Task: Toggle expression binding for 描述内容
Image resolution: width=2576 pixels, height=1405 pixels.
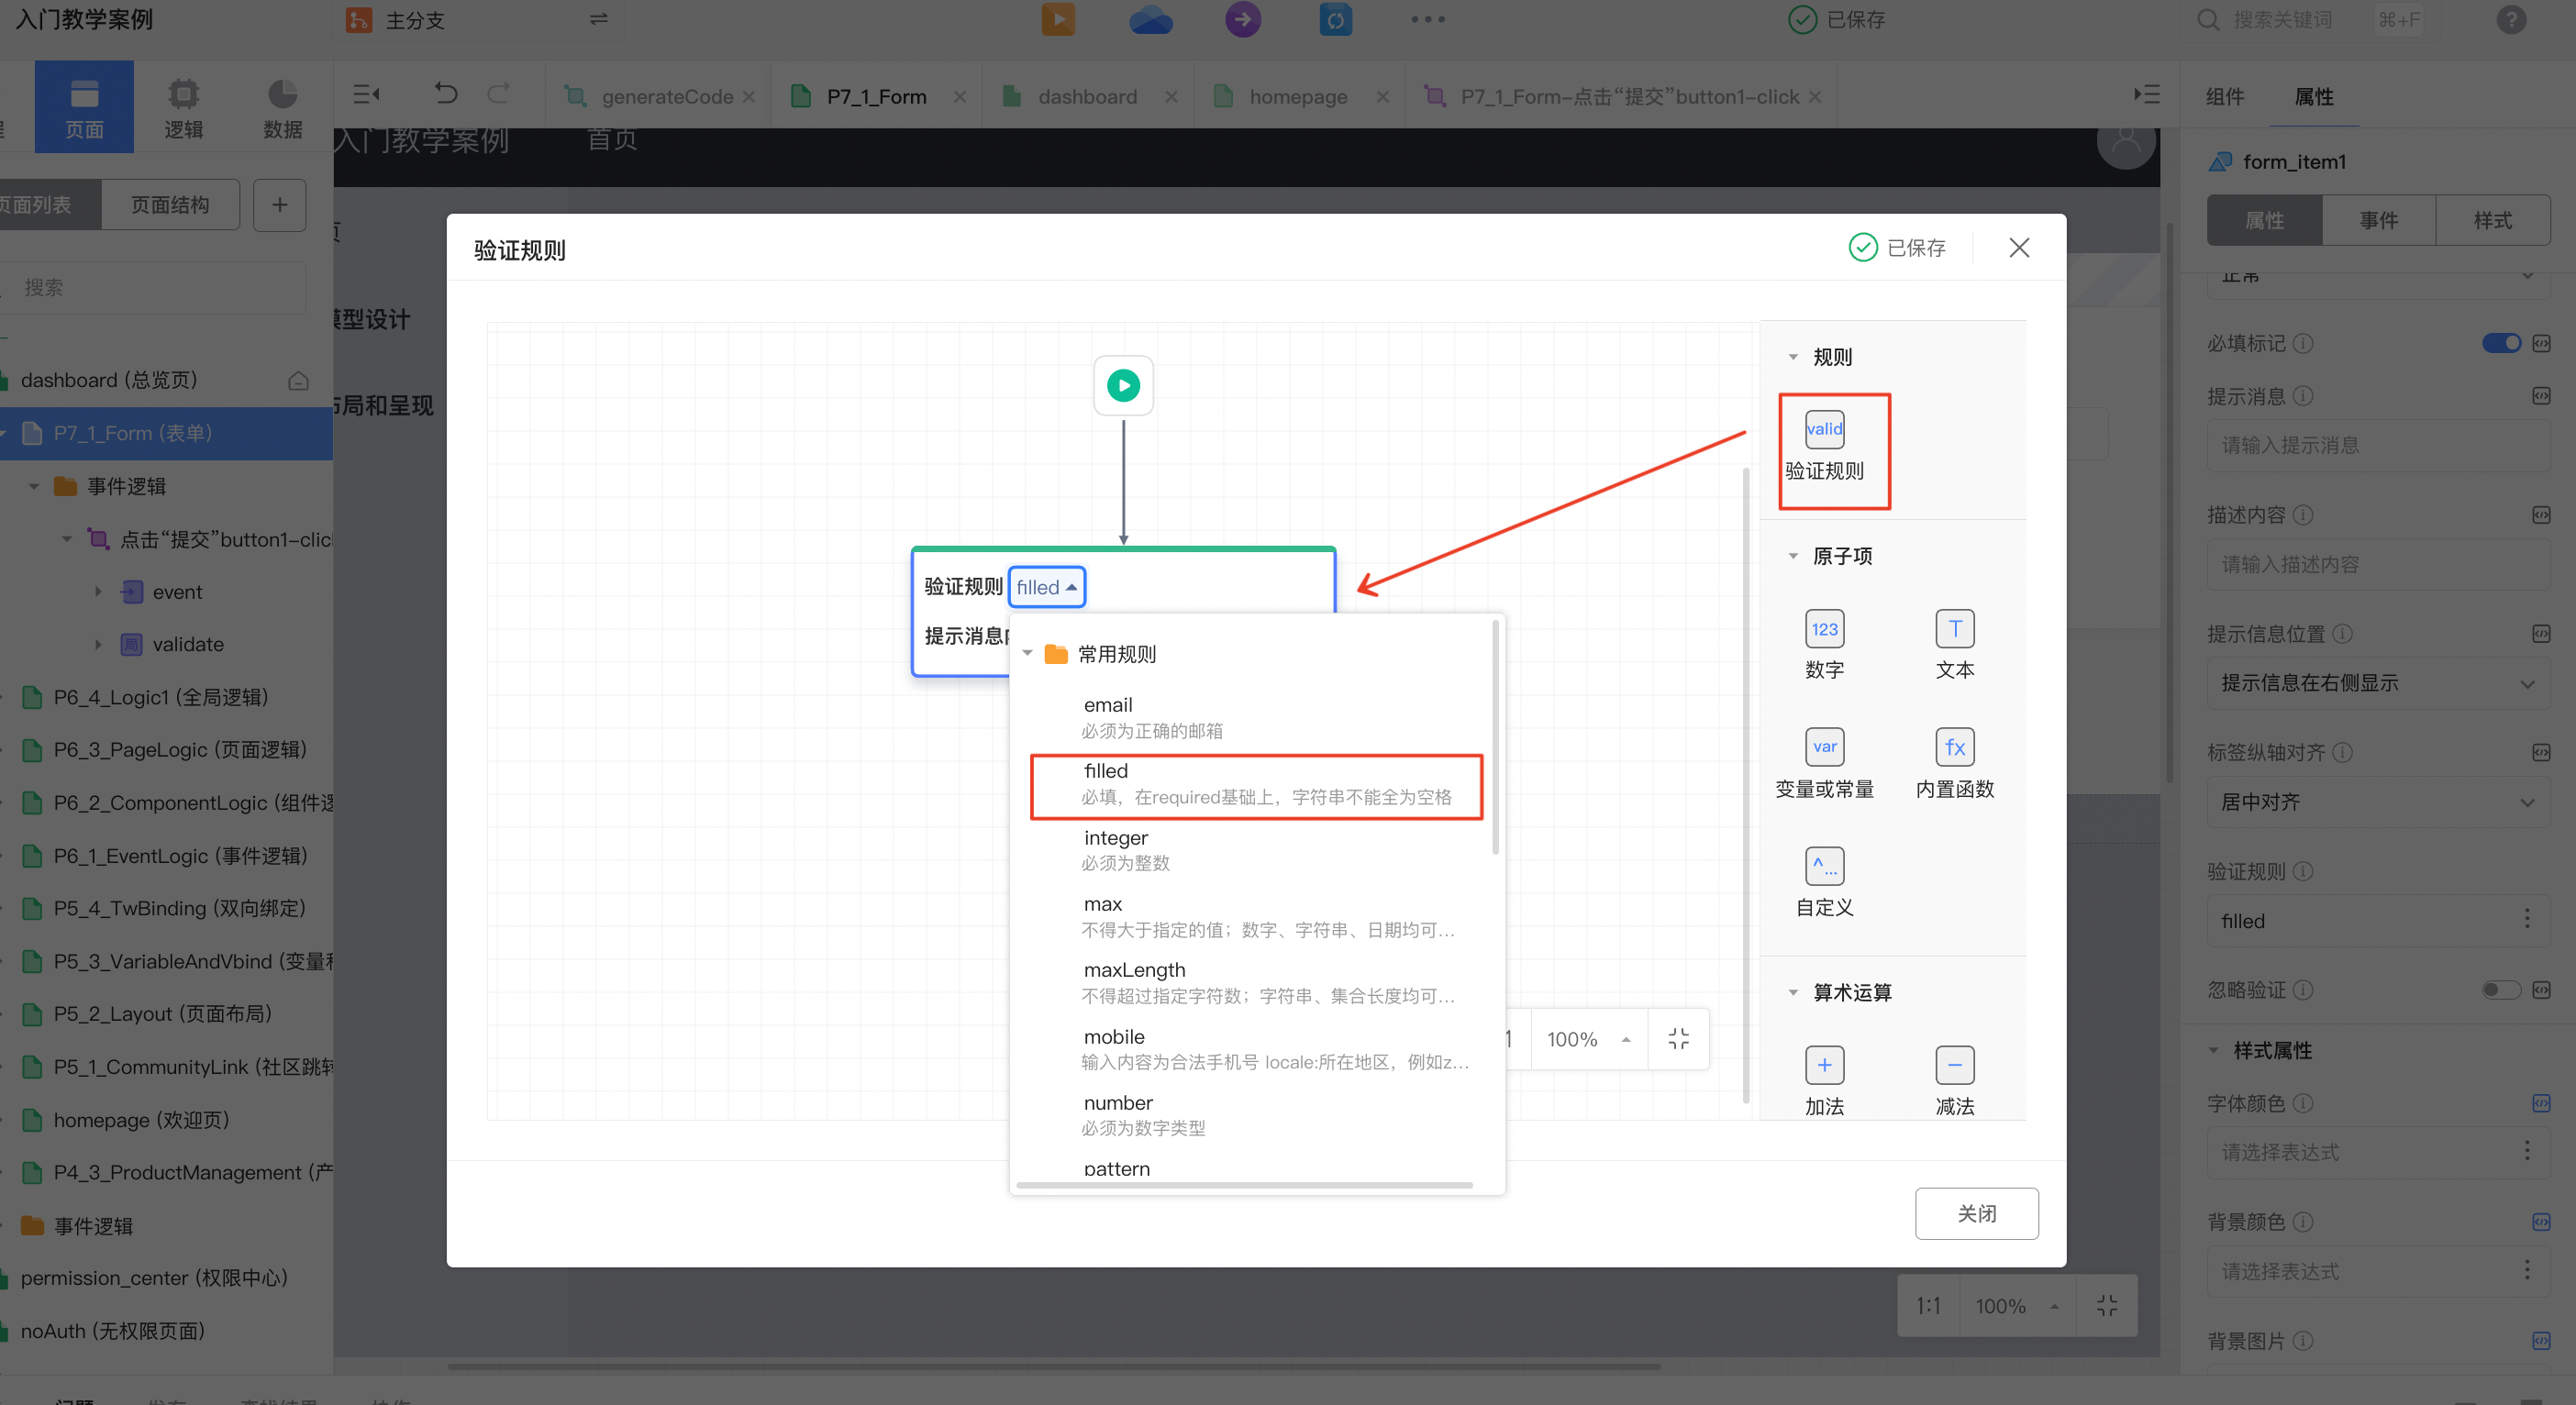Action: (2541, 515)
